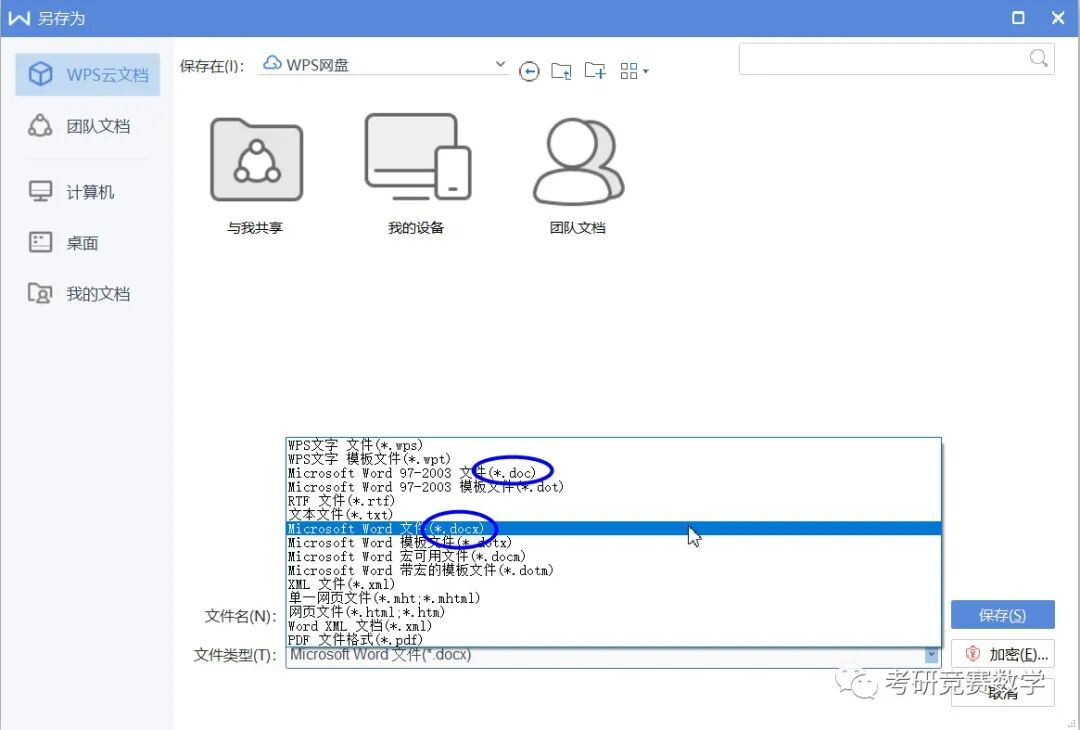Select Microsoft Word 文件(*.docx) highlighted option
The width and height of the screenshot is (1080, 730).
click(x=613, y=528)
